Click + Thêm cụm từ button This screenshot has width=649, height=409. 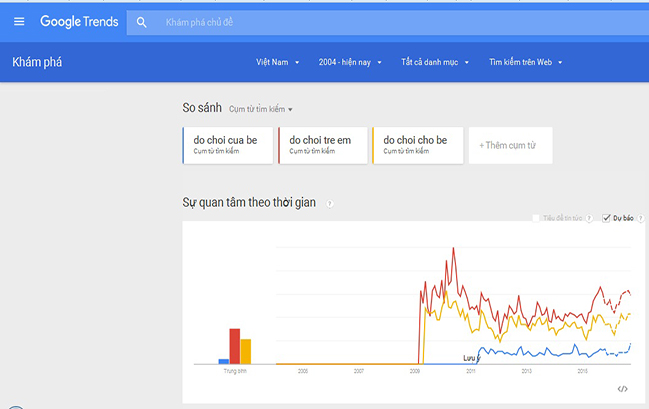[510, 145]
